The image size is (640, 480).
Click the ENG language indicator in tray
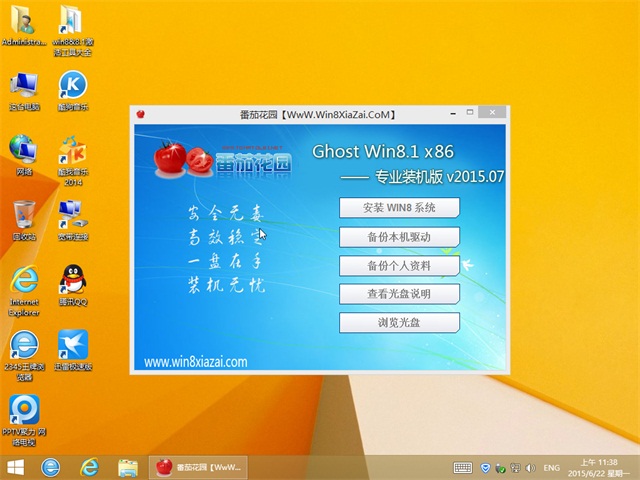pyautogui.click(x=551, y=467)
